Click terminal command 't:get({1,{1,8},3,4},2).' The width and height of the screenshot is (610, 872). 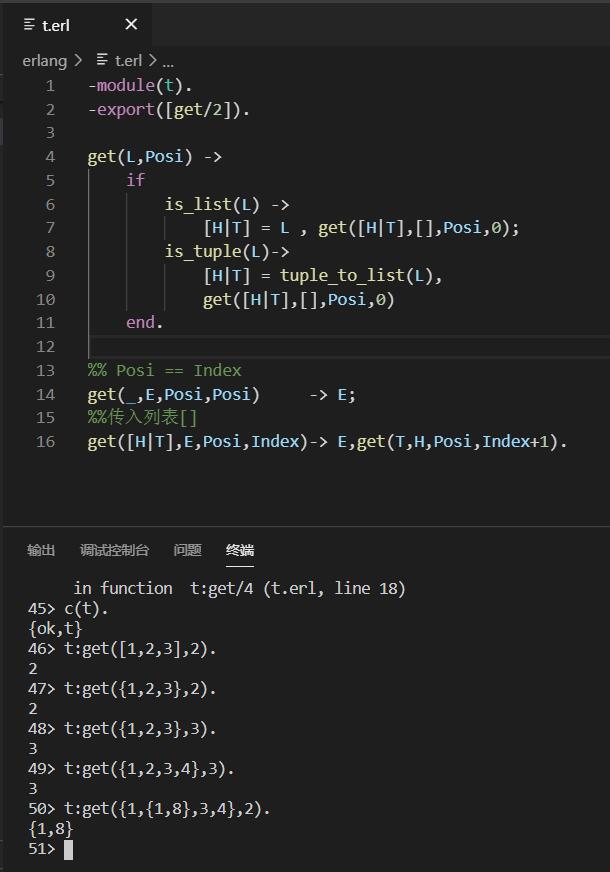point(167,809)
